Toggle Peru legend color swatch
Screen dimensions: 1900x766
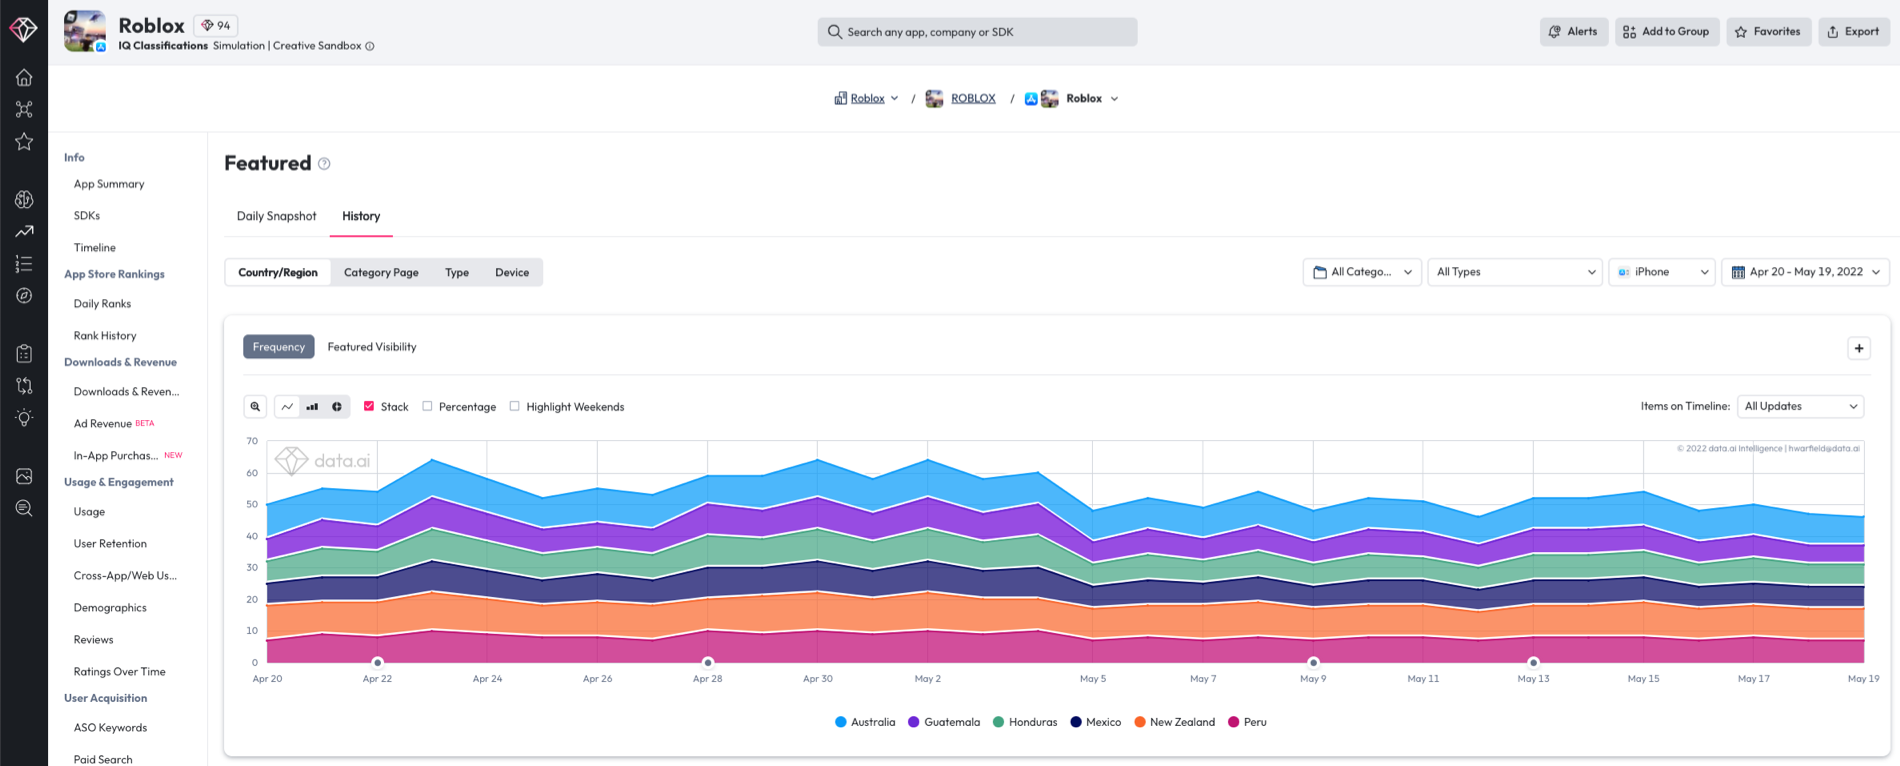coord(1233,722)
